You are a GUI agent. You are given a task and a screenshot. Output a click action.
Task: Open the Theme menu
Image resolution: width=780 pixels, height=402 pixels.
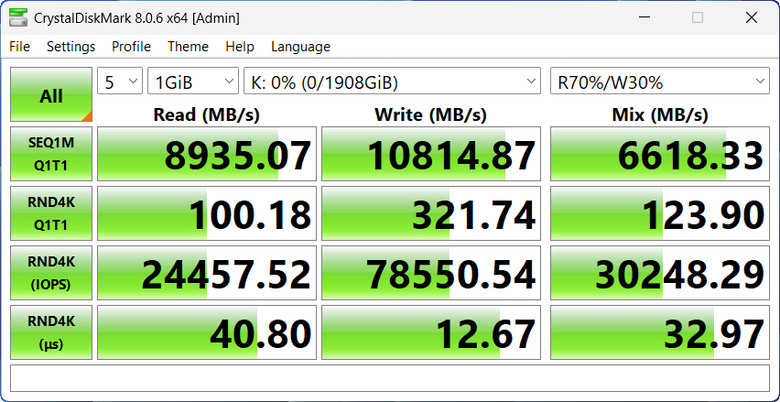point(188,47)
